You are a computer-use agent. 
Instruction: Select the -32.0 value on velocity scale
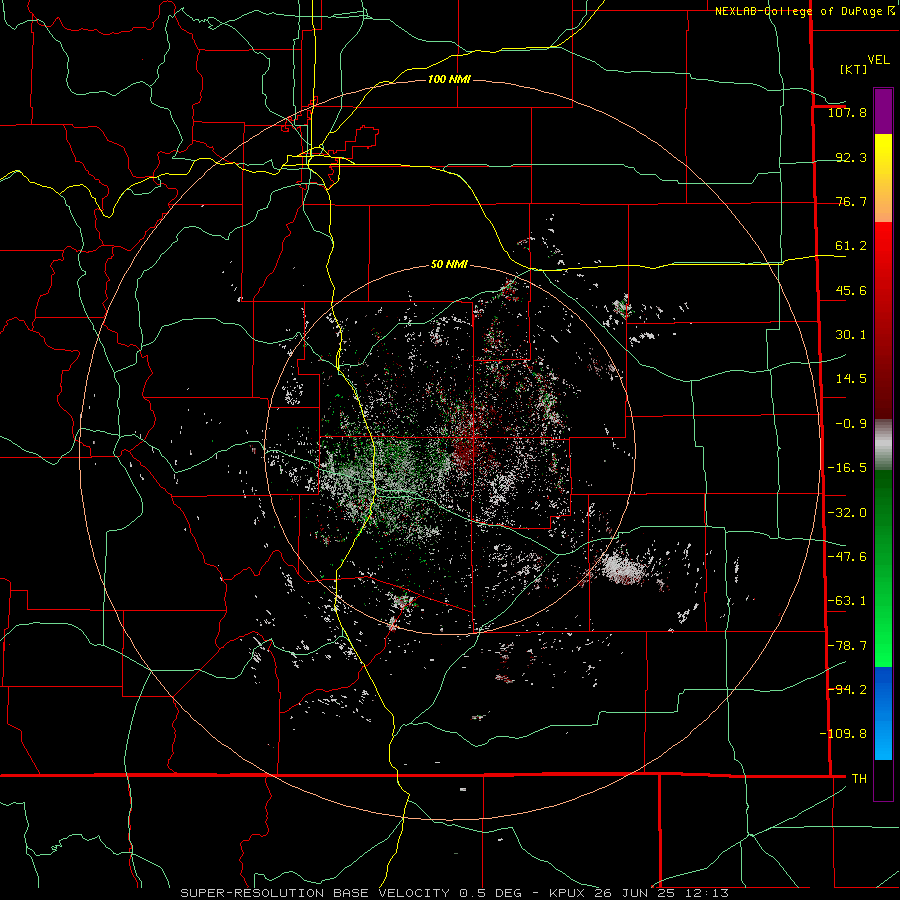[x=847, y=513]
